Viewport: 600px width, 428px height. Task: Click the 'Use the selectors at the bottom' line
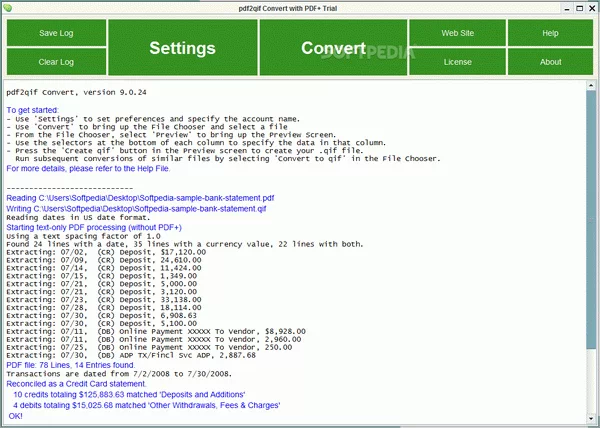pos(196,143)
